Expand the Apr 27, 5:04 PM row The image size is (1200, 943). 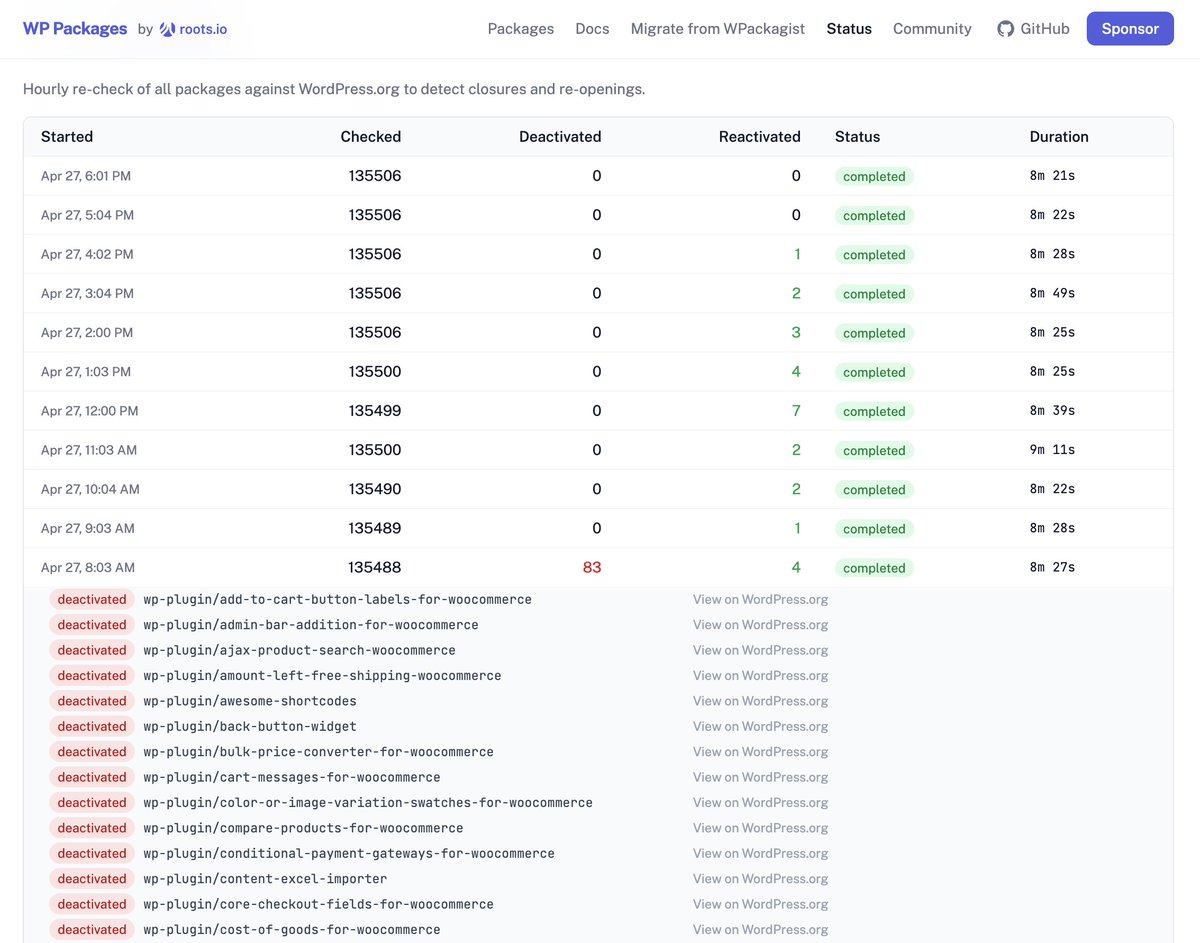point(598,215)
